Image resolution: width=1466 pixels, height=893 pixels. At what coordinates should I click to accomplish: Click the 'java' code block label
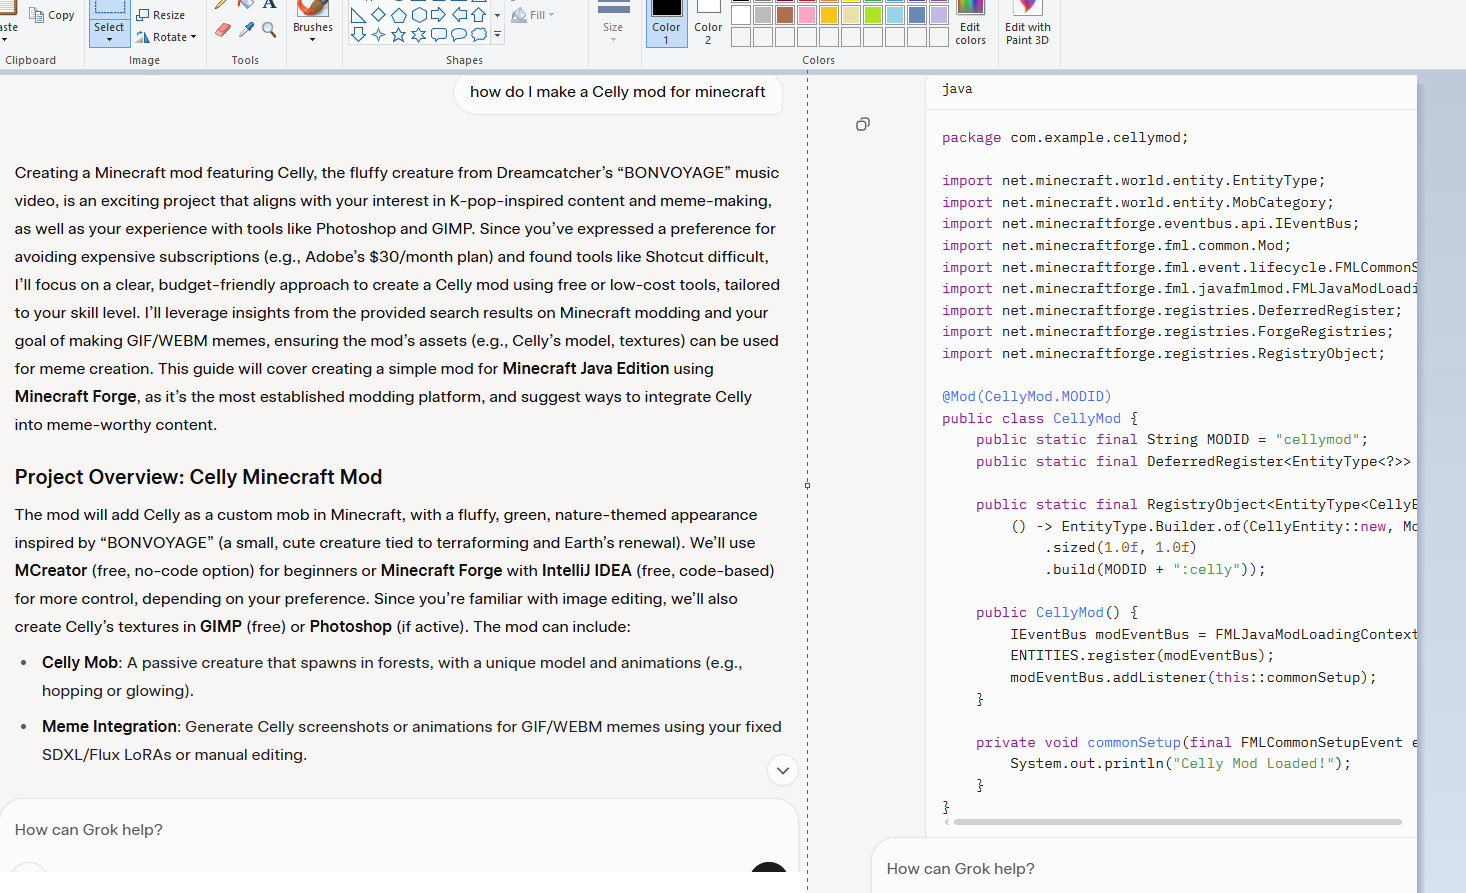pos(957,89)
